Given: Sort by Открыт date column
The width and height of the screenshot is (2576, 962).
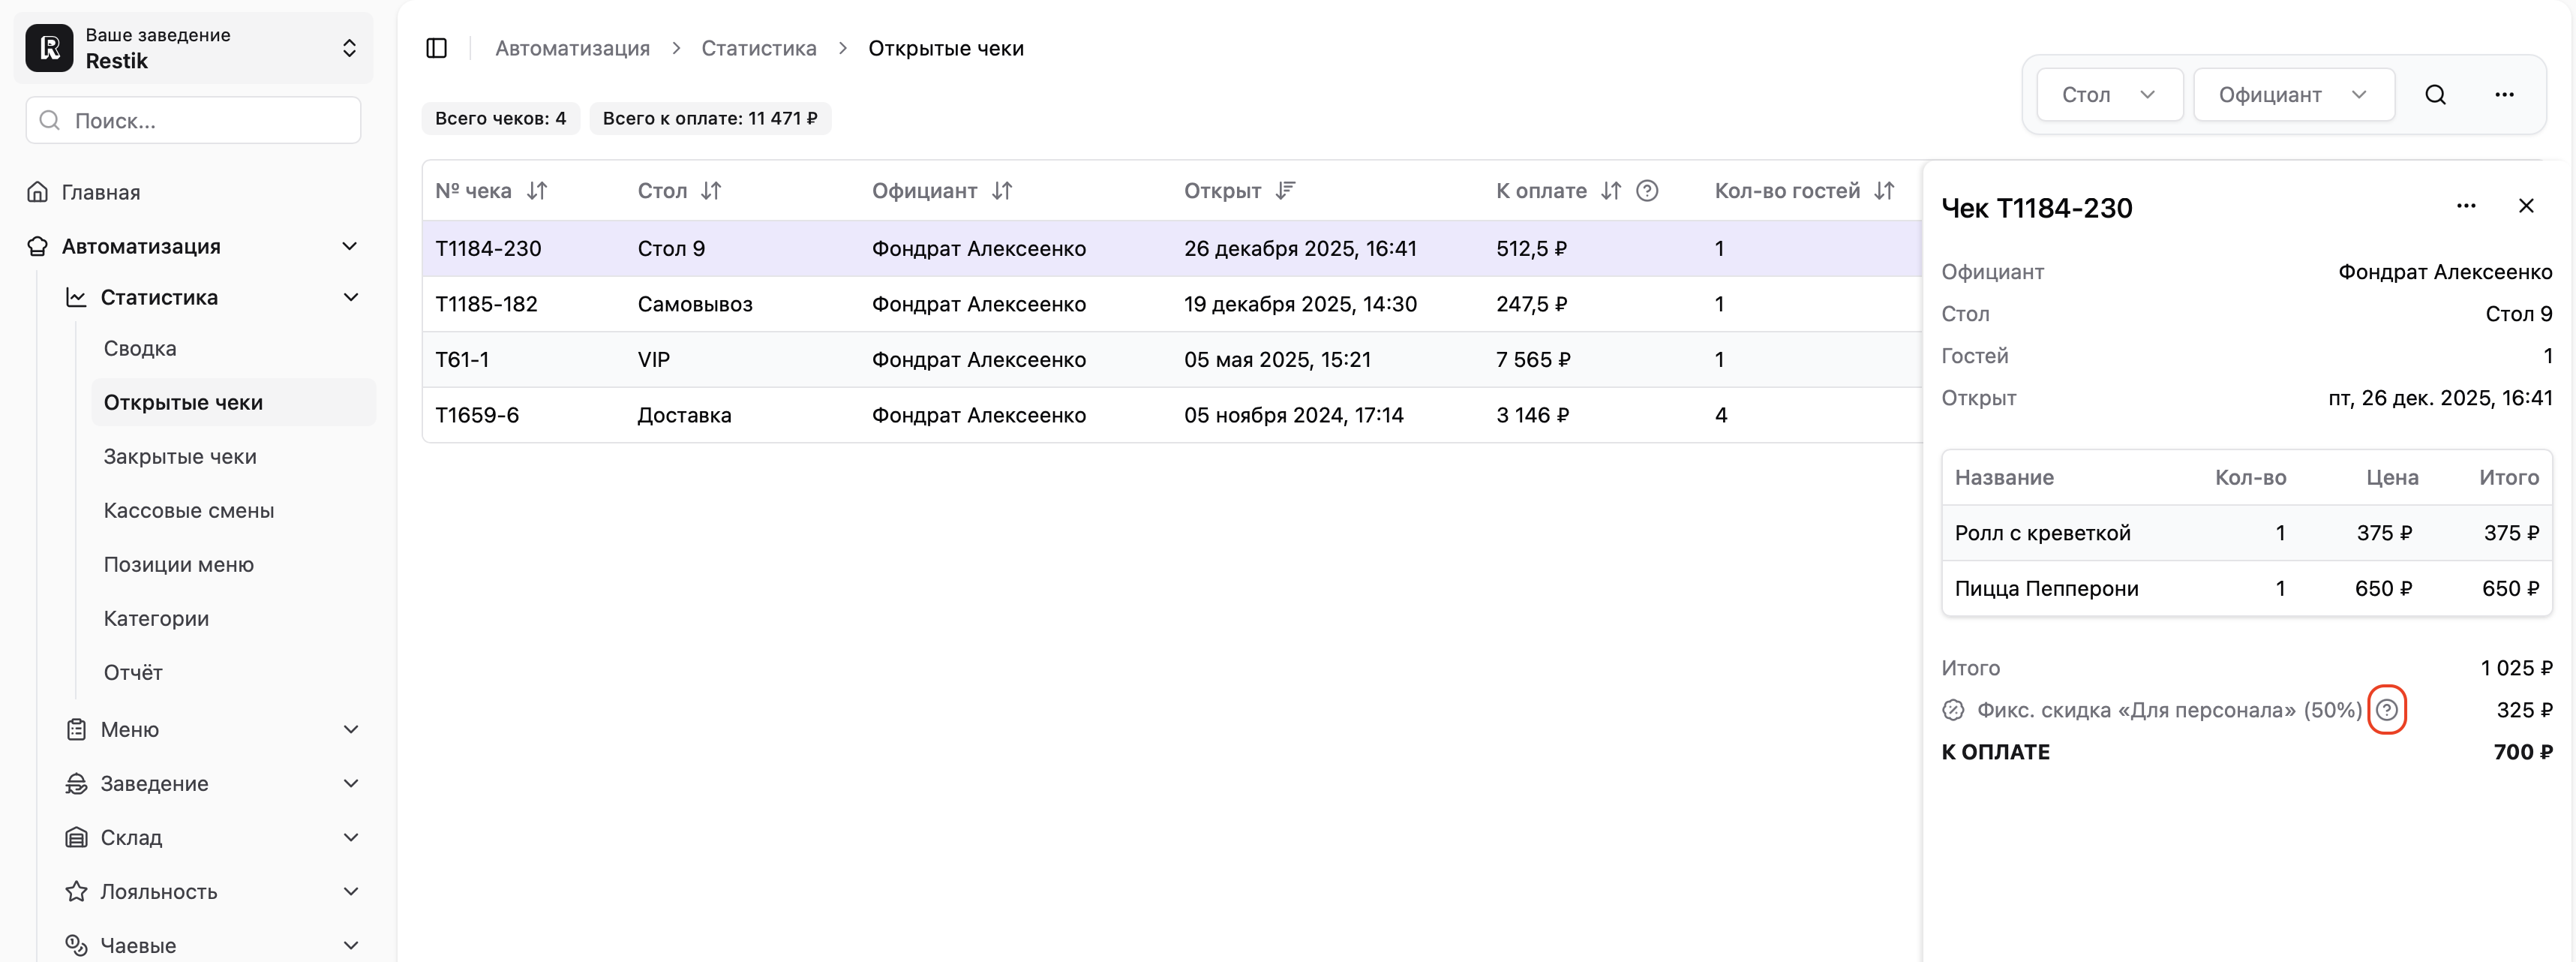Looking at the screenshot, I should [1285, 191].
